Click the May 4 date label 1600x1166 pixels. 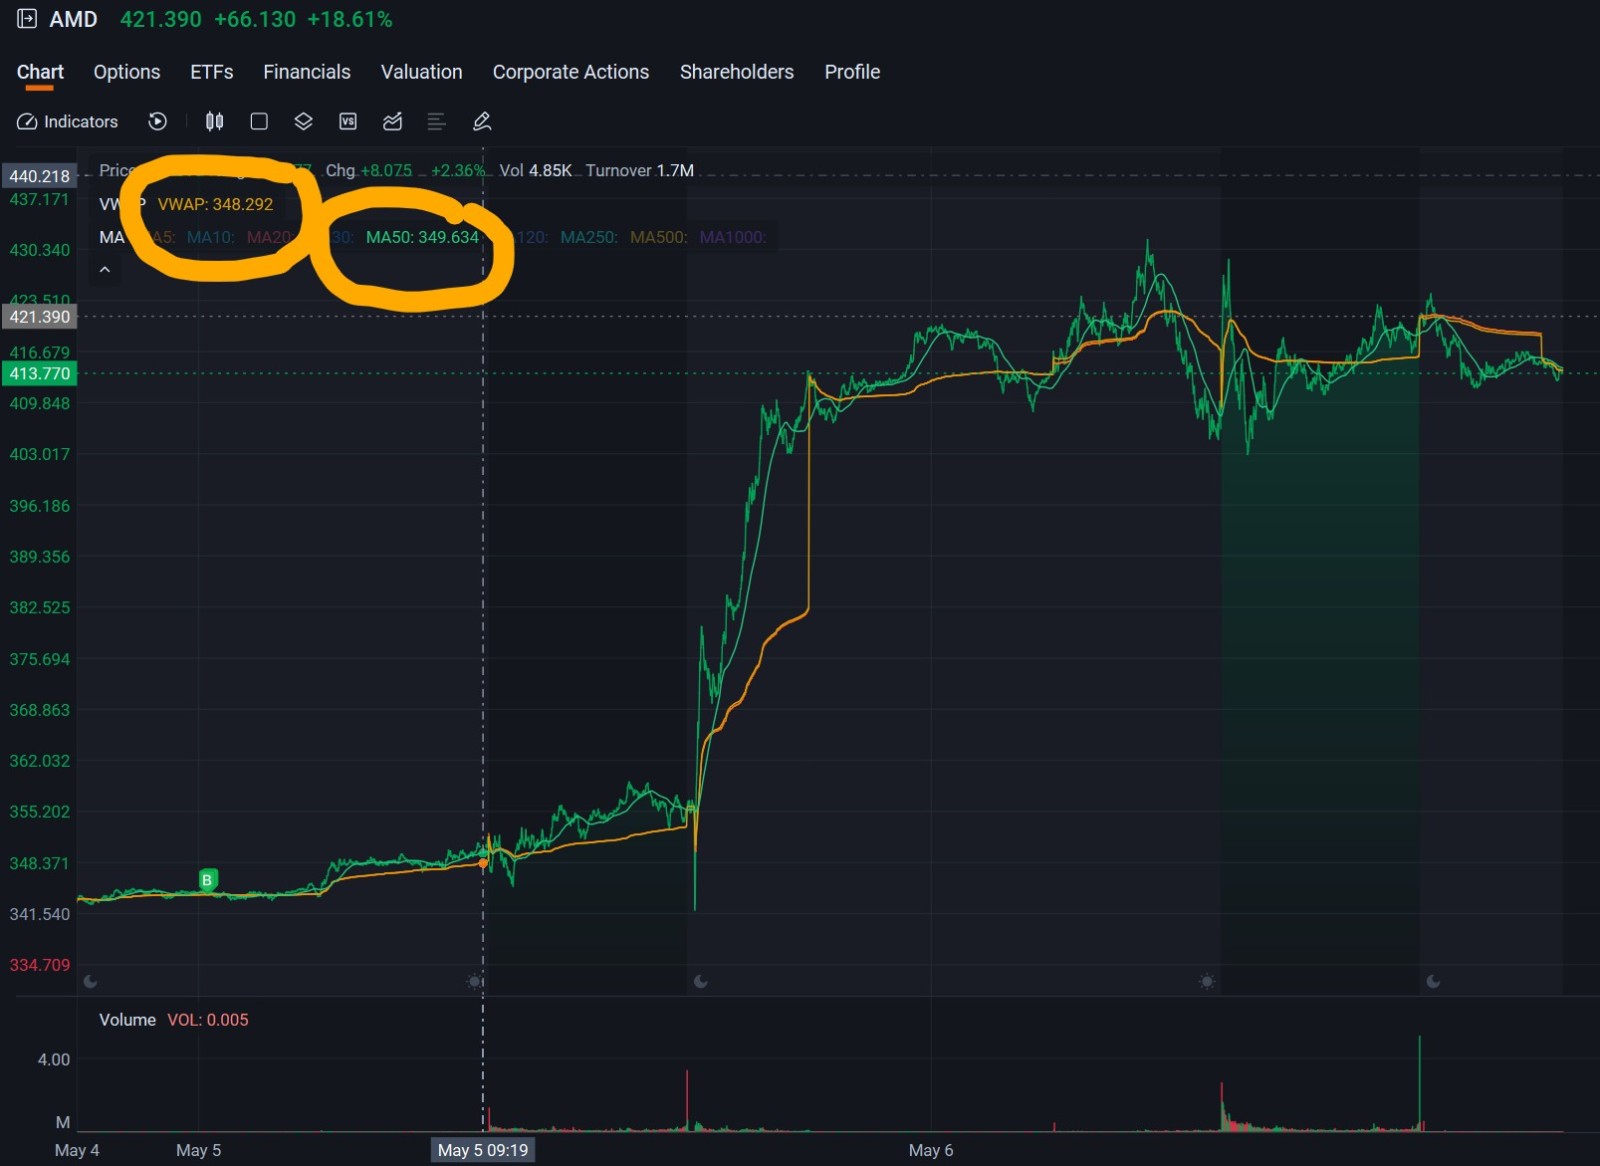(x=77, y=1150)
